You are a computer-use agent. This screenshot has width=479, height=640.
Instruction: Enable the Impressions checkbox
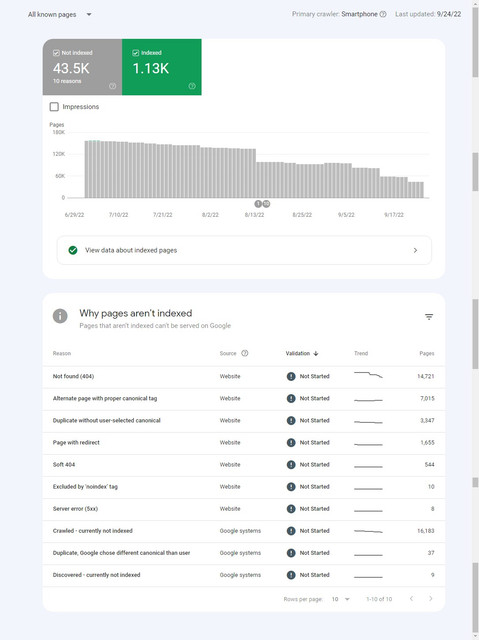[x=54, y=107]
